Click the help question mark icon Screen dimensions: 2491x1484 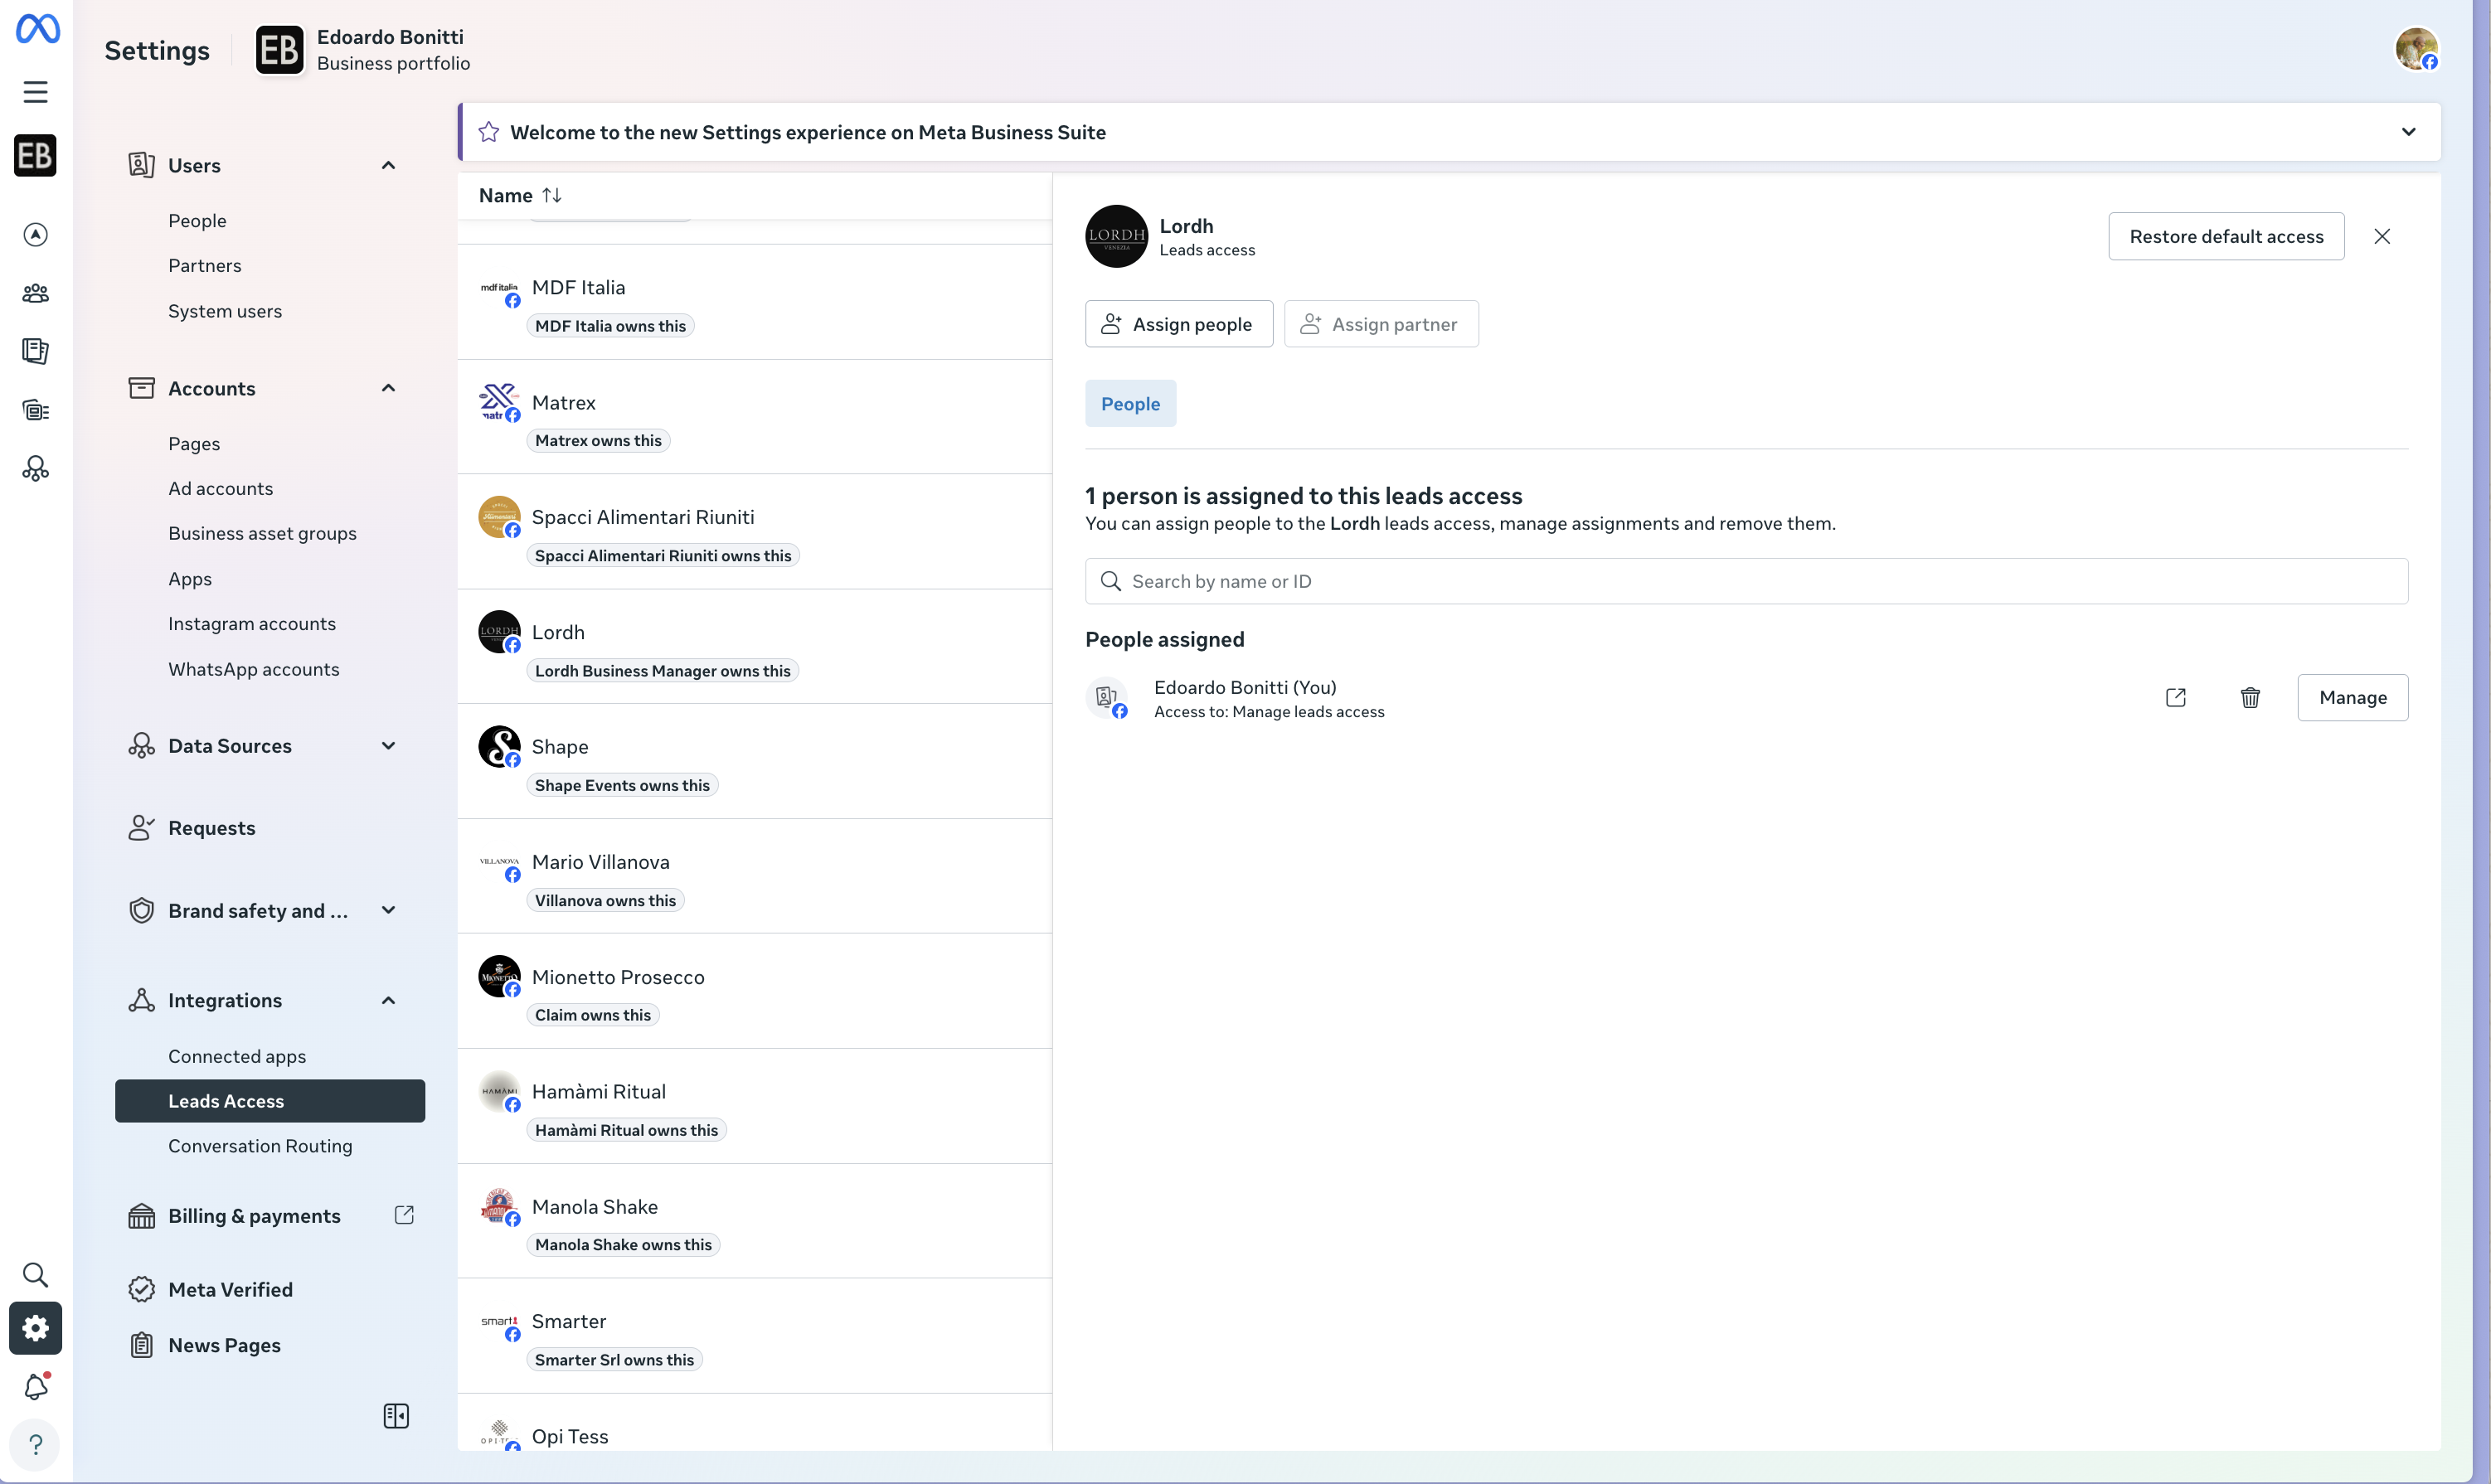pyautogui.click(x=36, y=1444)
